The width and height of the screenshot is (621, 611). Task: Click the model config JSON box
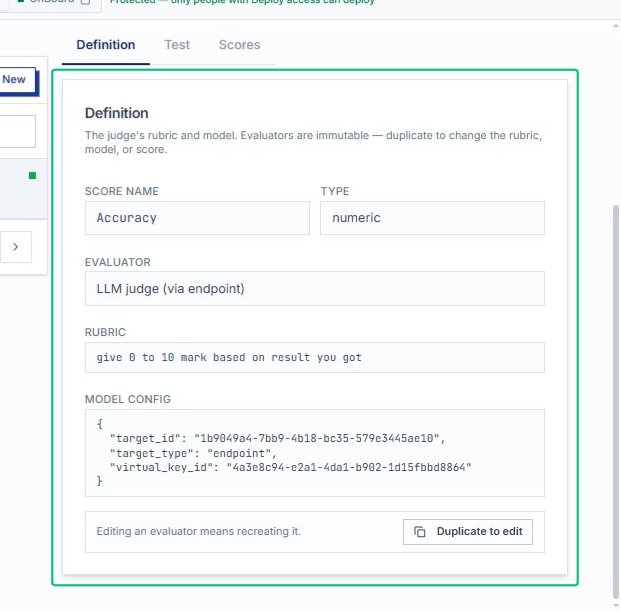tap(315, 453)
